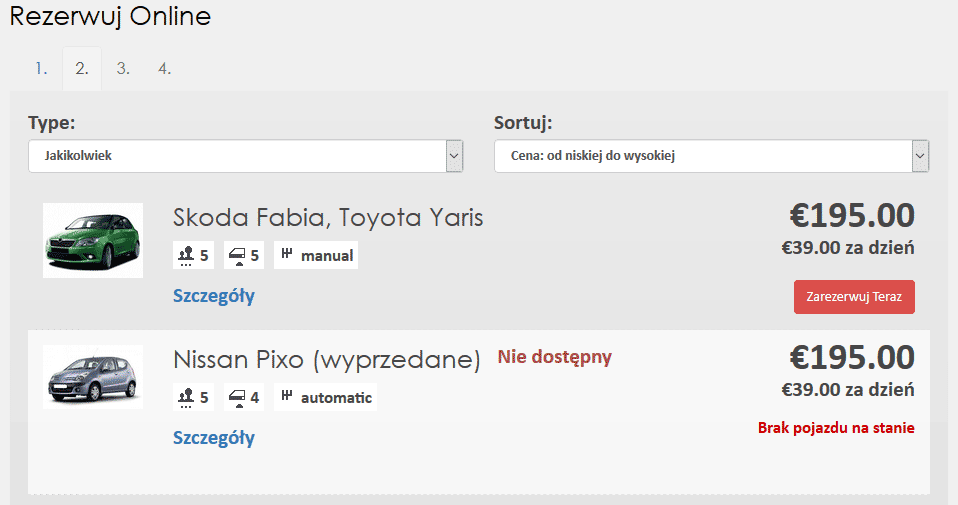958x505 pixels.
Task: Click the automatic gearbox icon for Nissan Pixo
Action: click(x=286, y=395)
